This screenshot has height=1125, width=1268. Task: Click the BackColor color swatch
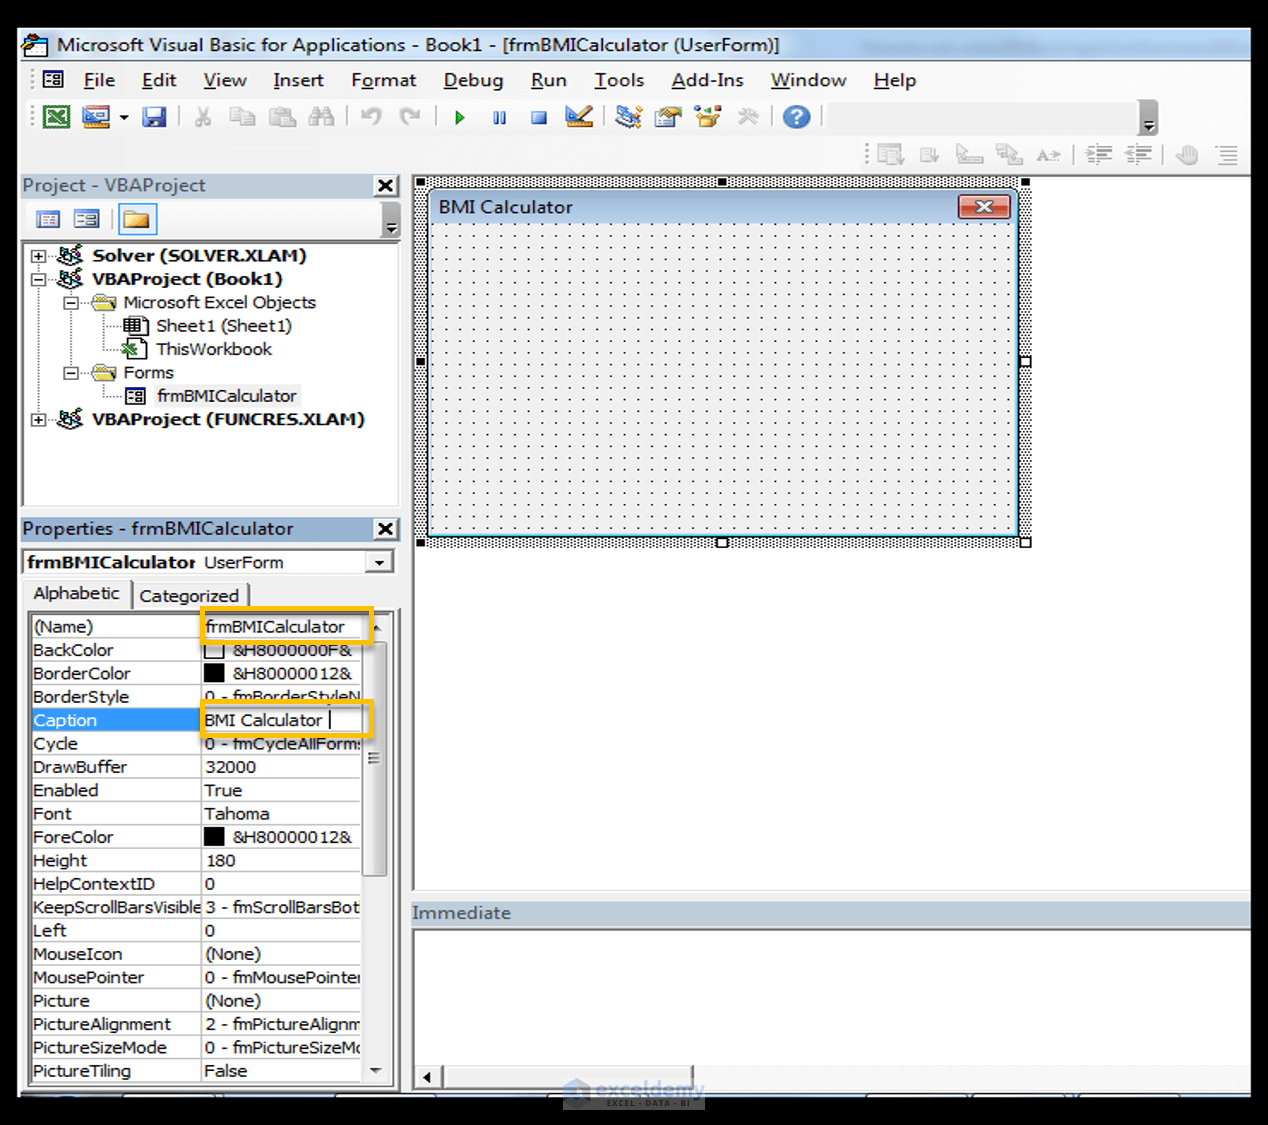(x=214, y=650)
